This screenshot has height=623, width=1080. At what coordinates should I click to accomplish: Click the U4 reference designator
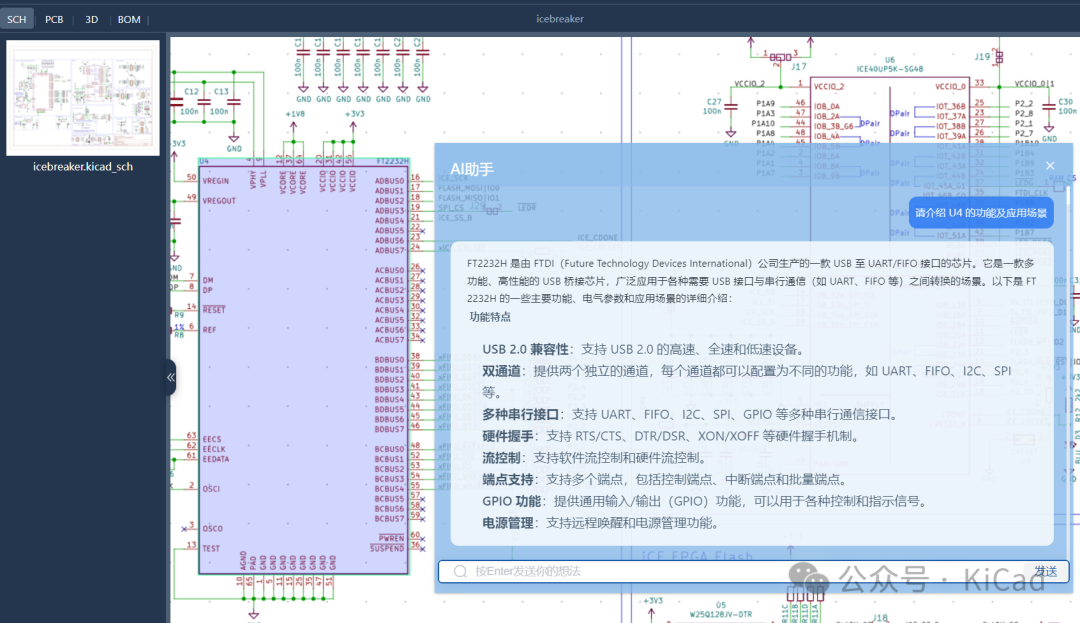tap(204, 161)
